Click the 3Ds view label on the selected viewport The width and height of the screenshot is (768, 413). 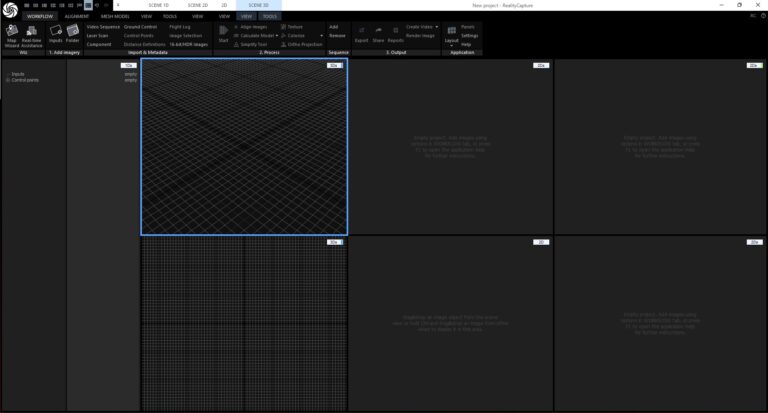click(333, 65)
